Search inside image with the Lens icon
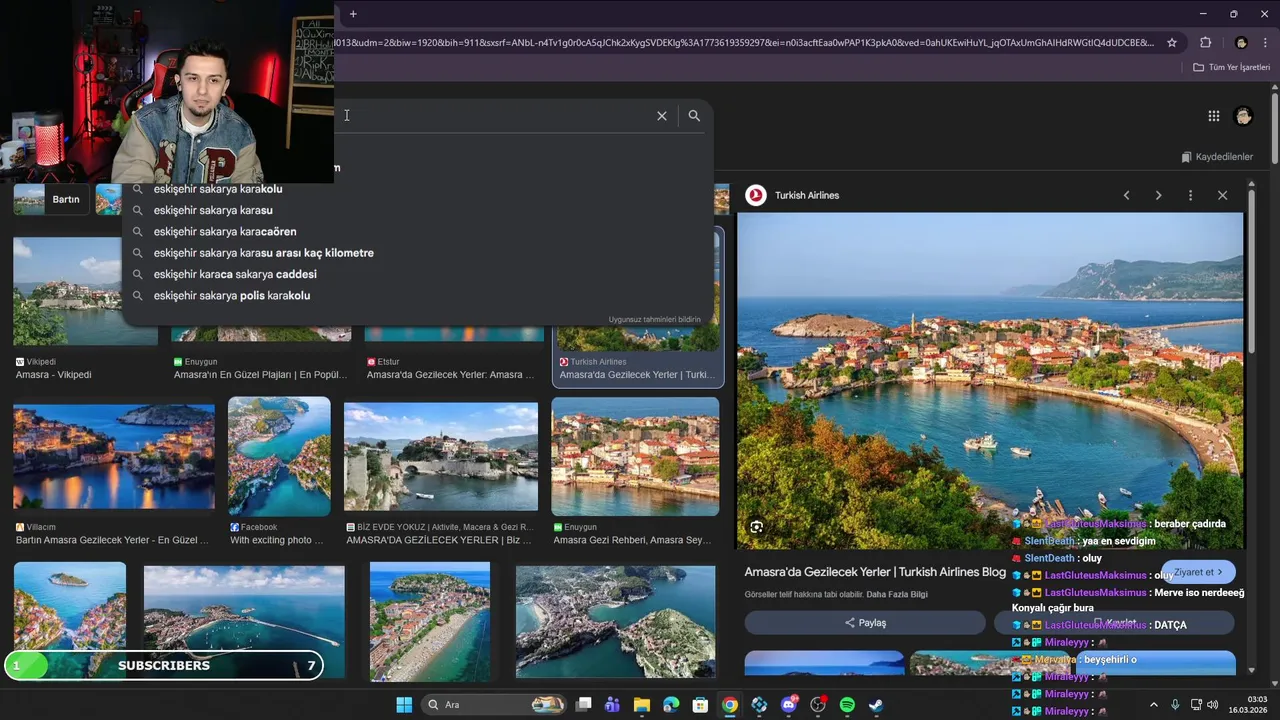Screen dimensions: 1280x720 pos(757,527)
